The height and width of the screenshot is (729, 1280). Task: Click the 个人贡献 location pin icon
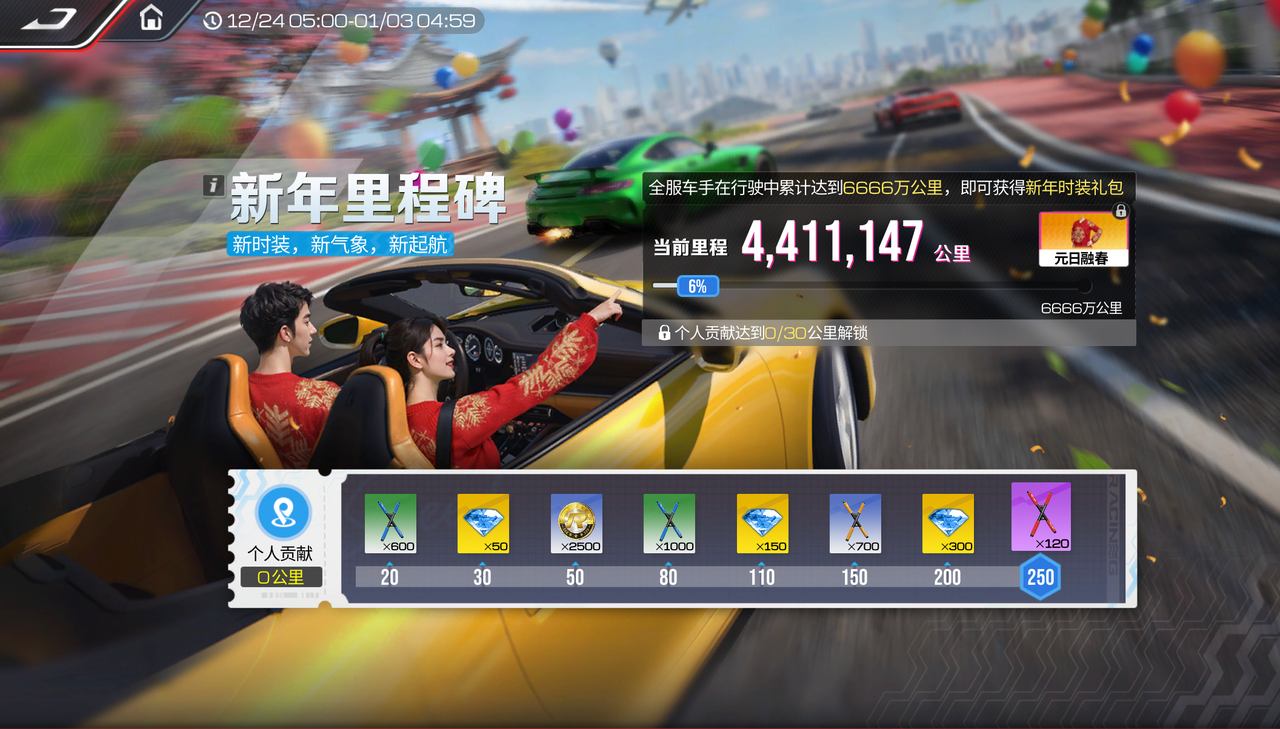pyautogui.click(x=284, y=513)
